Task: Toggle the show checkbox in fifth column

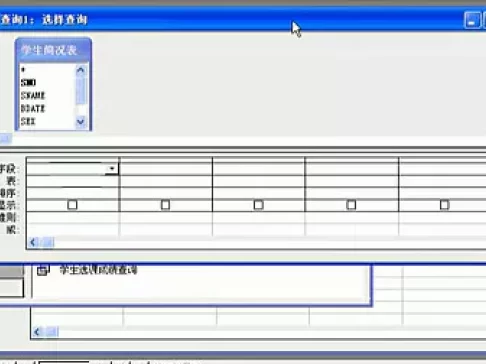Action: click(444, 205)
